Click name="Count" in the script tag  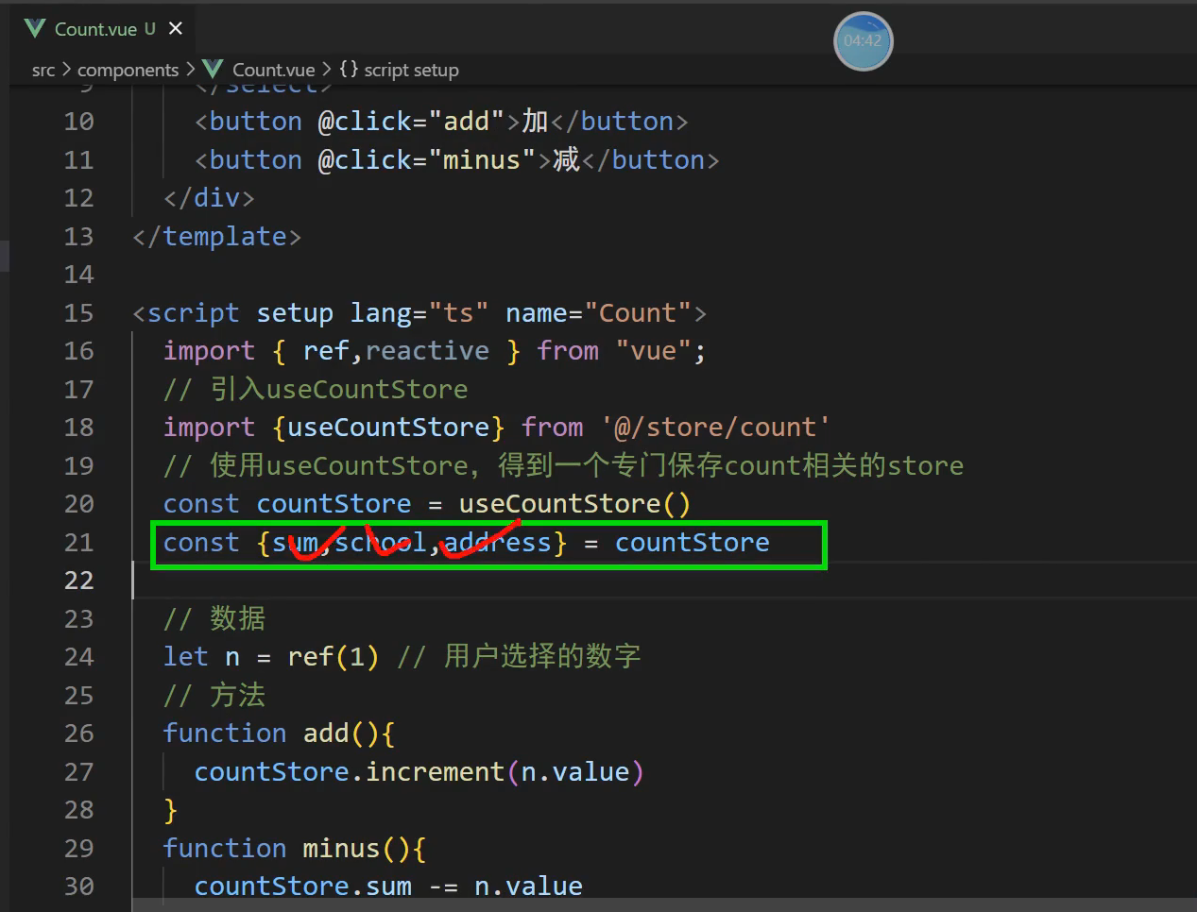tap(598, 313)
